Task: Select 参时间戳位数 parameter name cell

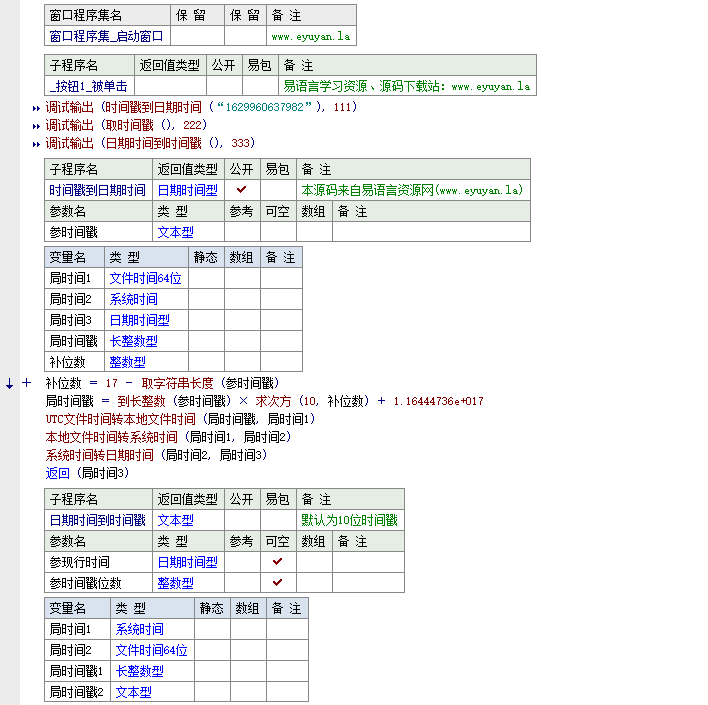Action: pyautogui.click(x=98, y=583)
